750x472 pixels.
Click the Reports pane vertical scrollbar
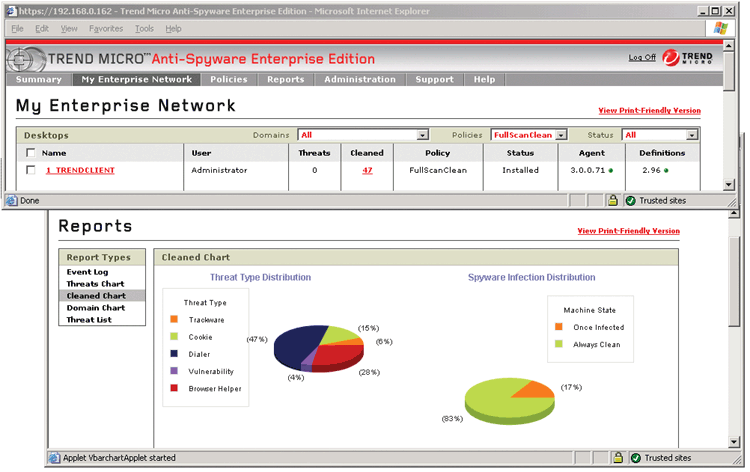(x=737, y=330)
